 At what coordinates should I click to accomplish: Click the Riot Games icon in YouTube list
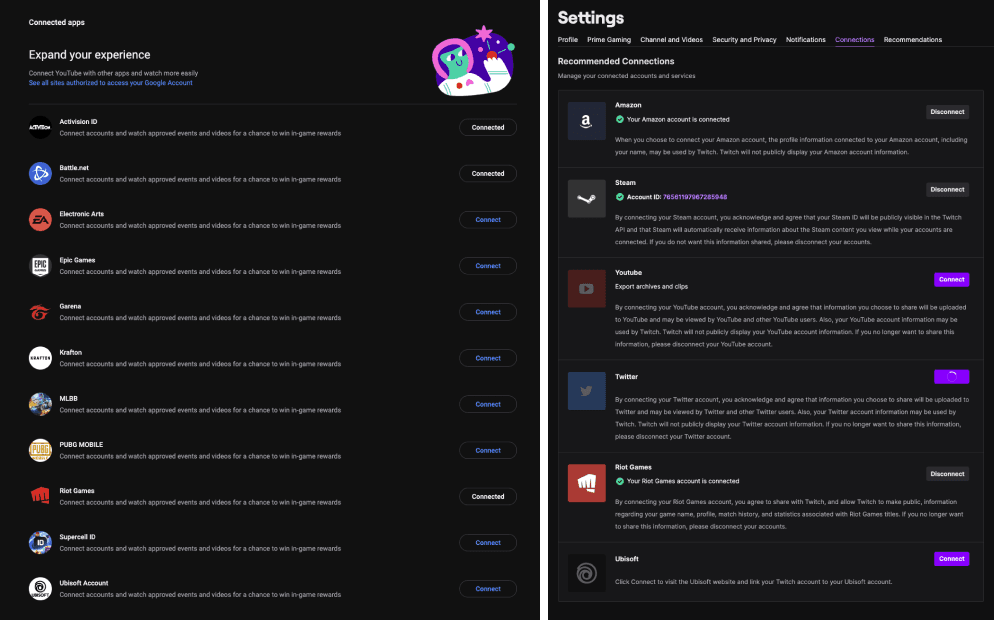(40, 496)
